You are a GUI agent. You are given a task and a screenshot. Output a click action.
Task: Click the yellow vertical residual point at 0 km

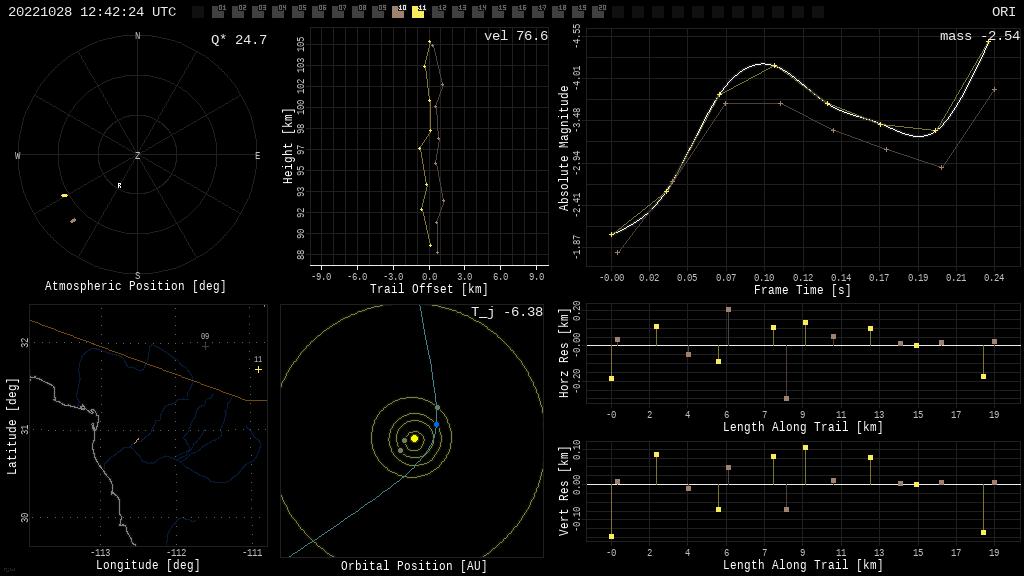[x=611, y=537]
